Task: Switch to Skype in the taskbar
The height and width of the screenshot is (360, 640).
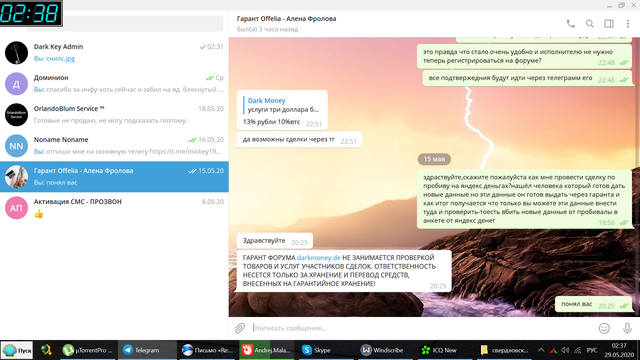Action: (317, 350)
